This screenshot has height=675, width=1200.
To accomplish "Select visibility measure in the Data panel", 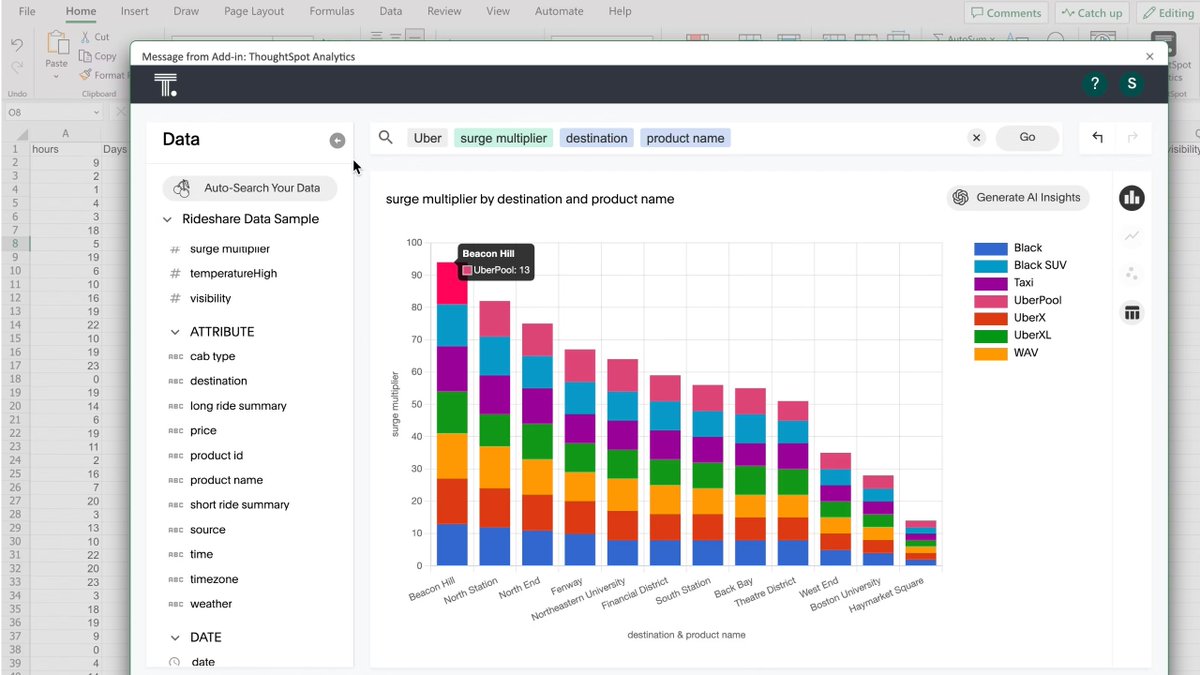I will tap(210, 298).
